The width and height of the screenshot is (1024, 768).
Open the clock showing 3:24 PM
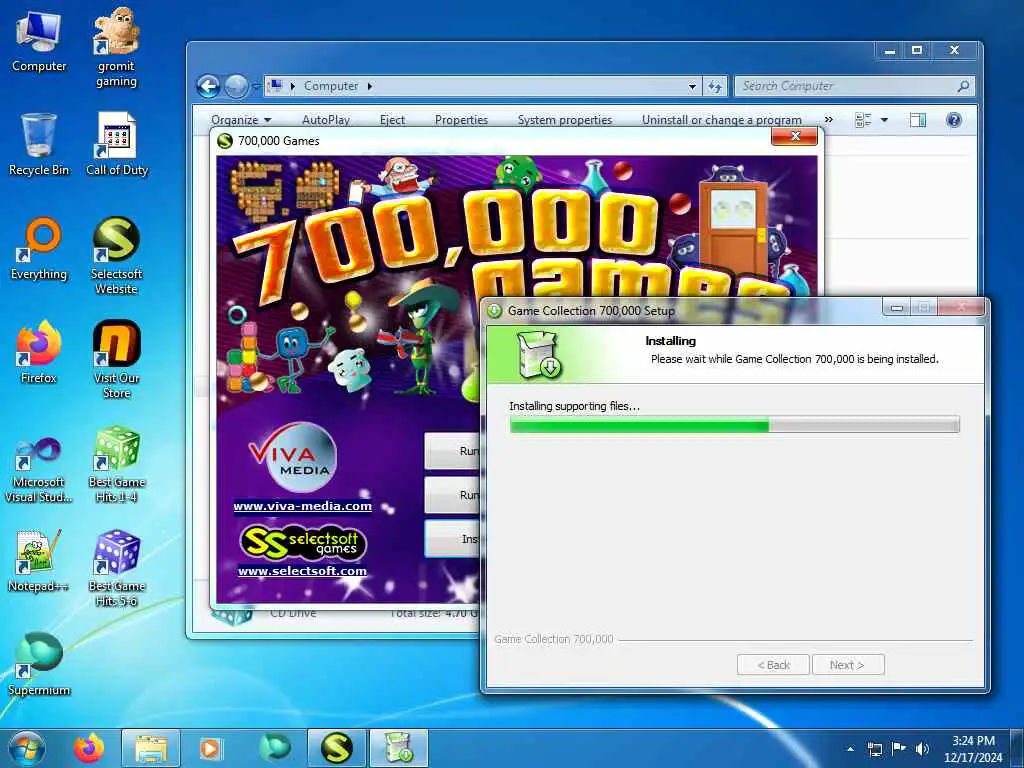pos(973,749)
